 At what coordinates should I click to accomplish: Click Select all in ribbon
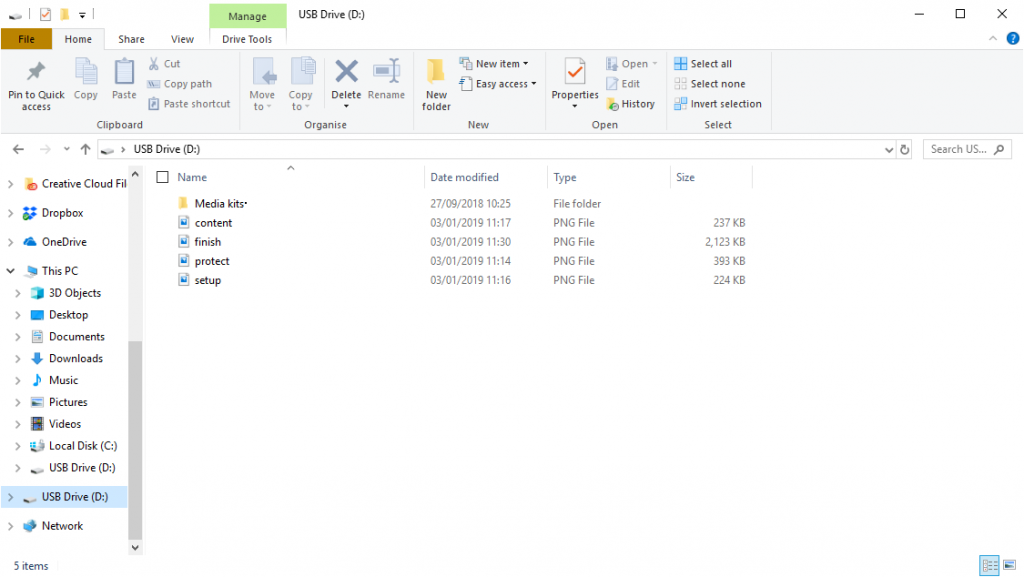pos(703,63)
